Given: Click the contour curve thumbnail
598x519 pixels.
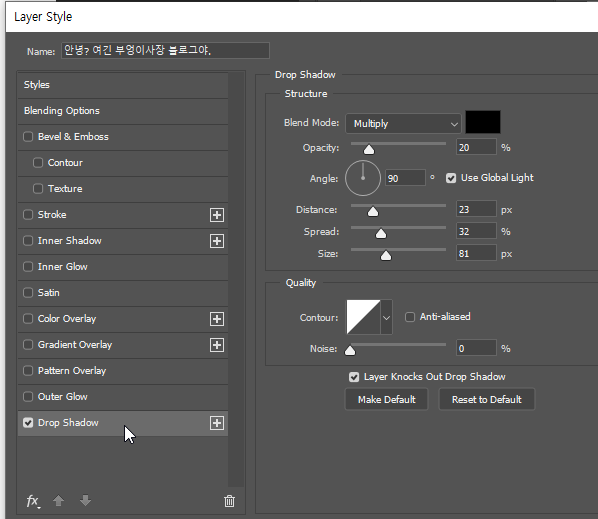Looking at the screenshot, I should pyautogui.click(x=363, y=317).
